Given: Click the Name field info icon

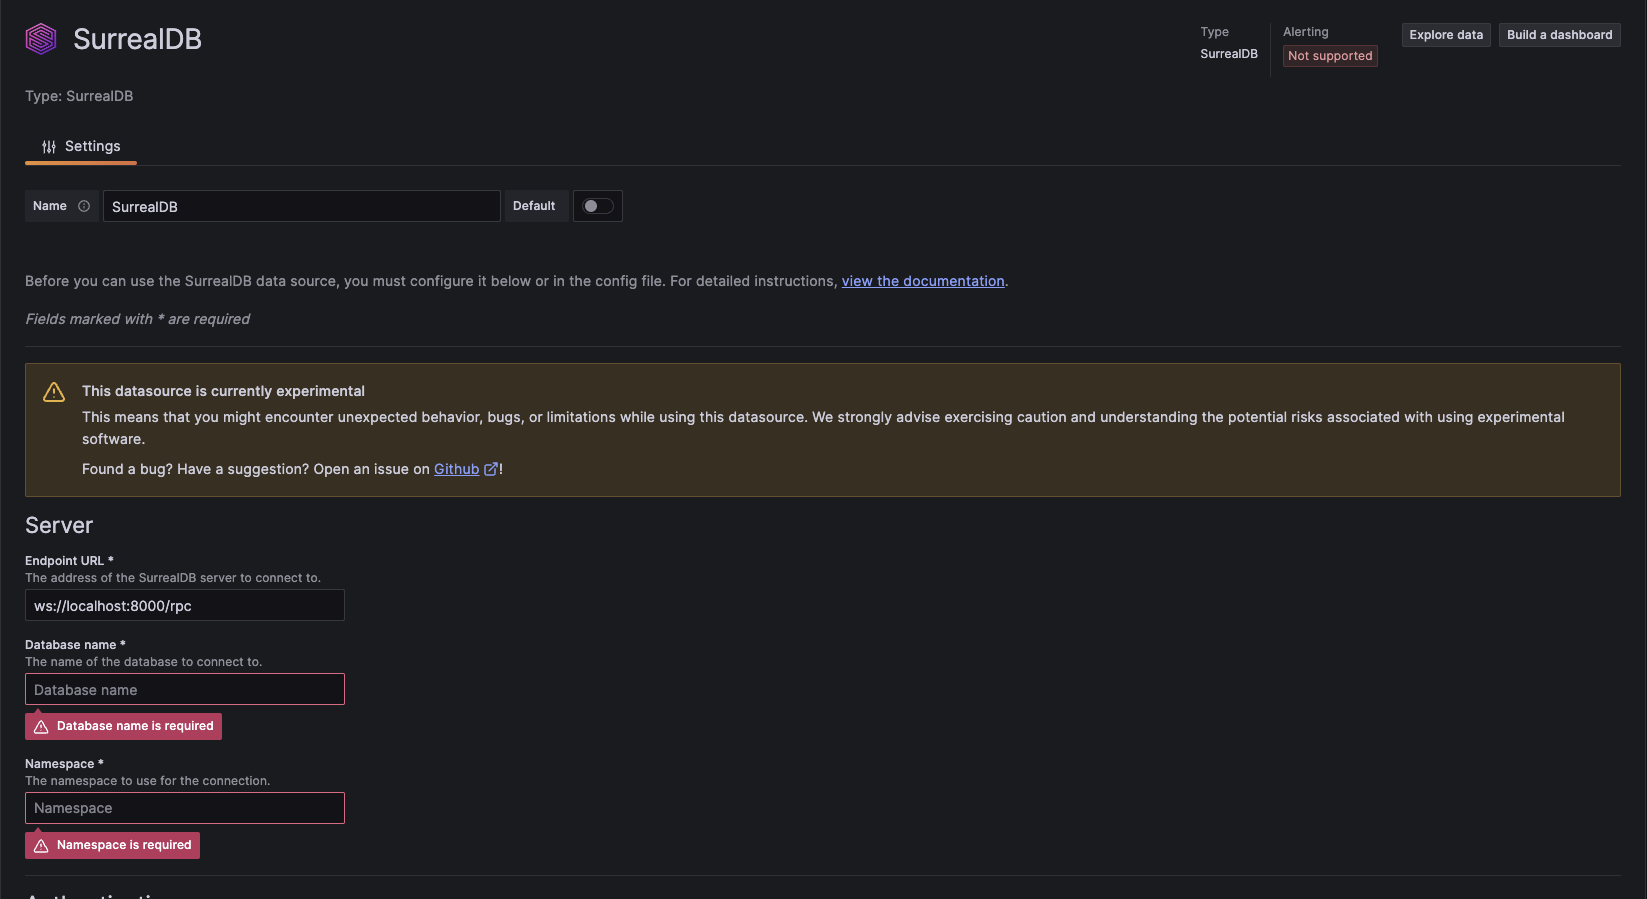Looking at the screenshot, I should pyautogui.click(x=84, y=206).
